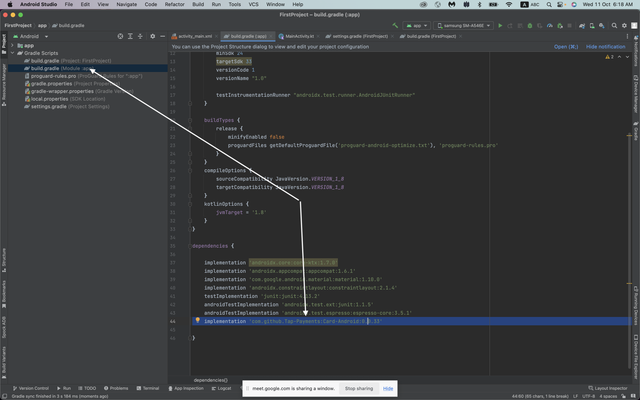Open the samsung SM-A546E device dropdown
Viewport: 640px width, 400px height.
coord(465,25)
